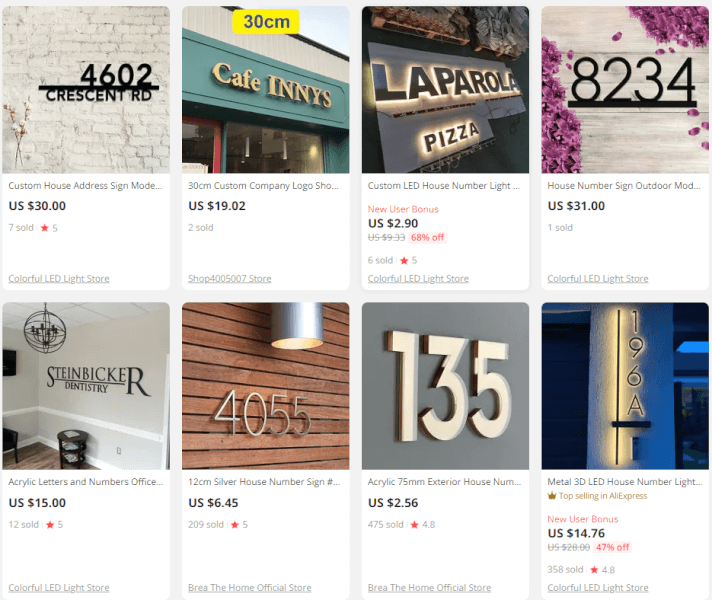
Task: Open the 135 acrylic number image
Action: pos(445,386)
